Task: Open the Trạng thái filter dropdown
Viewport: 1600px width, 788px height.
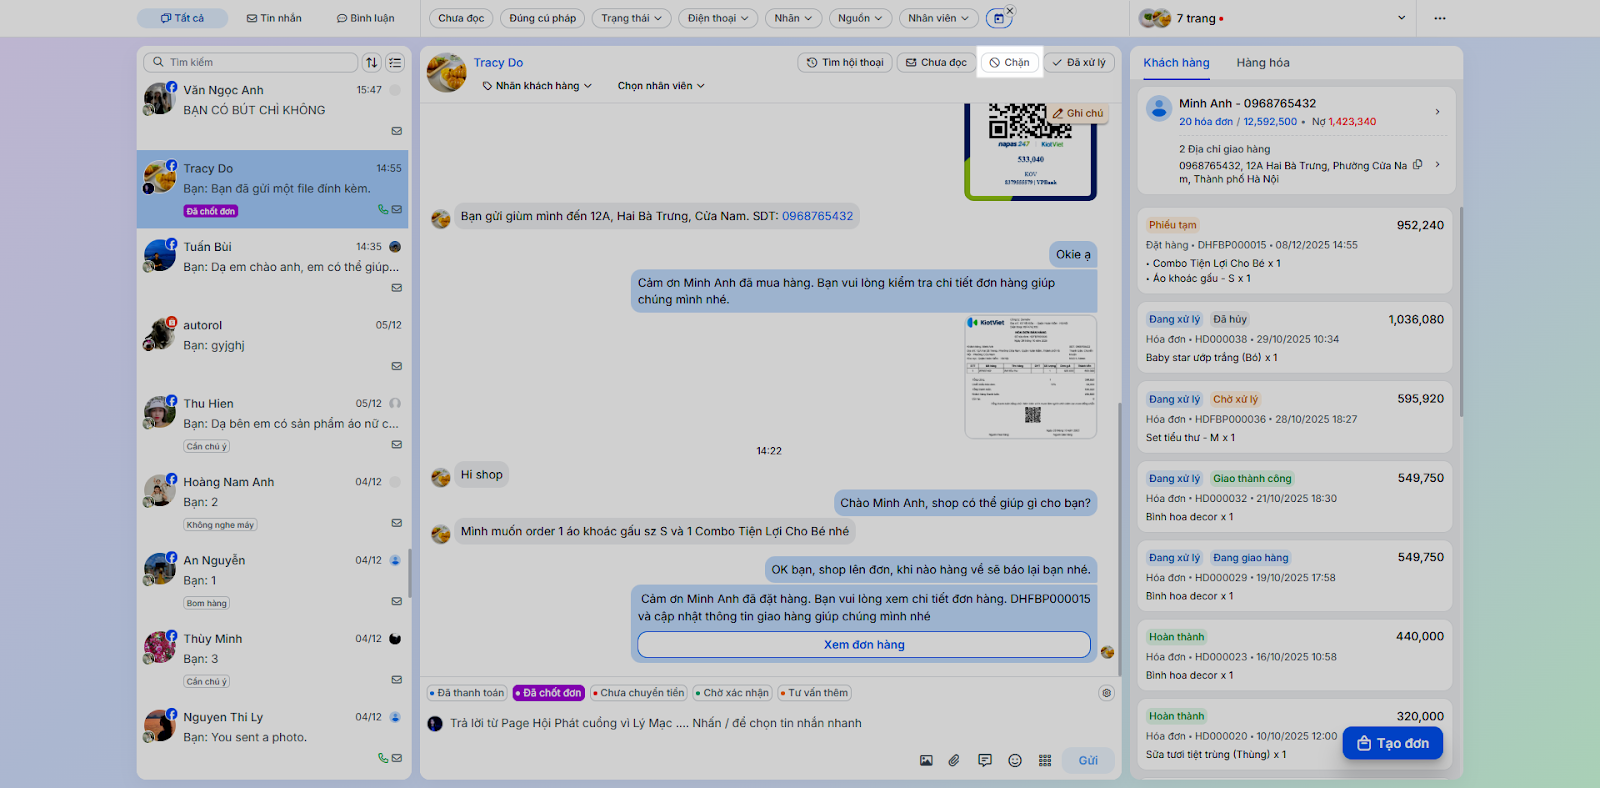Action: (x=631, y=18)
